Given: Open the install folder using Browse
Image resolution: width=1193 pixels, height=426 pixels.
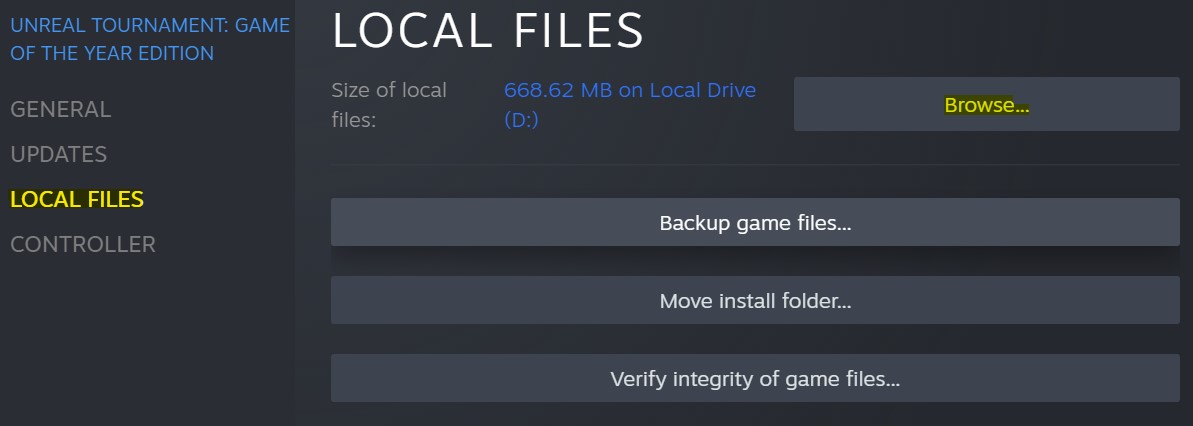Looking at the screenshot, I should (x=986, y=105).
